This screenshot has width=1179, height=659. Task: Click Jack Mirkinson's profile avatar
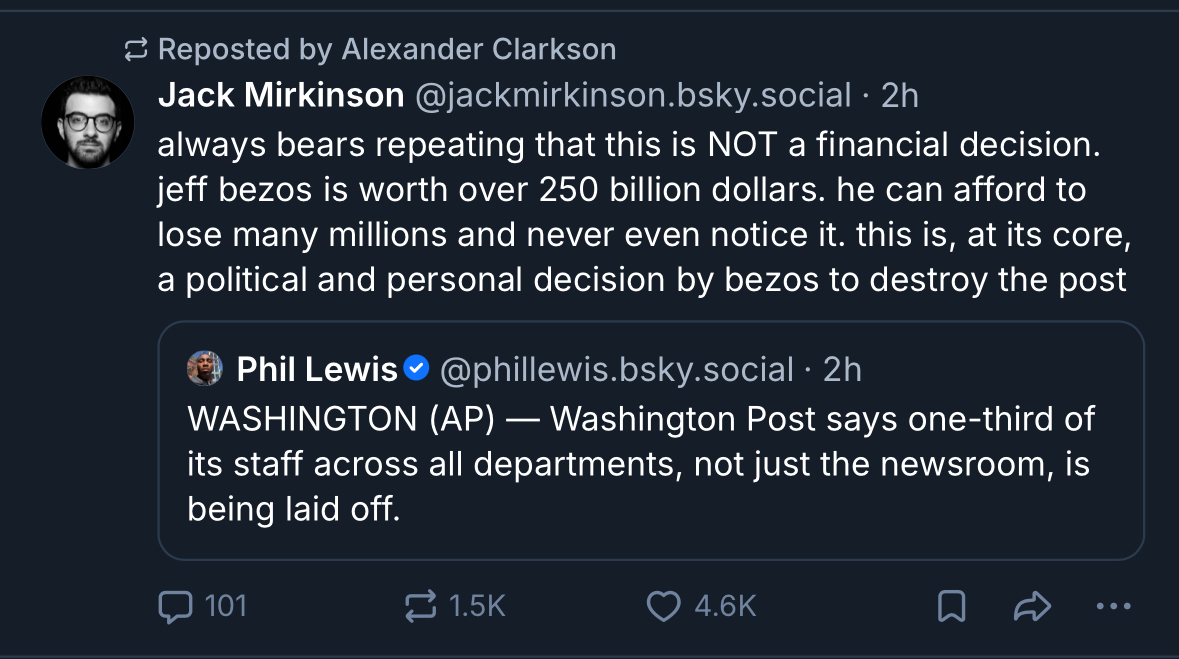point(88,122)
